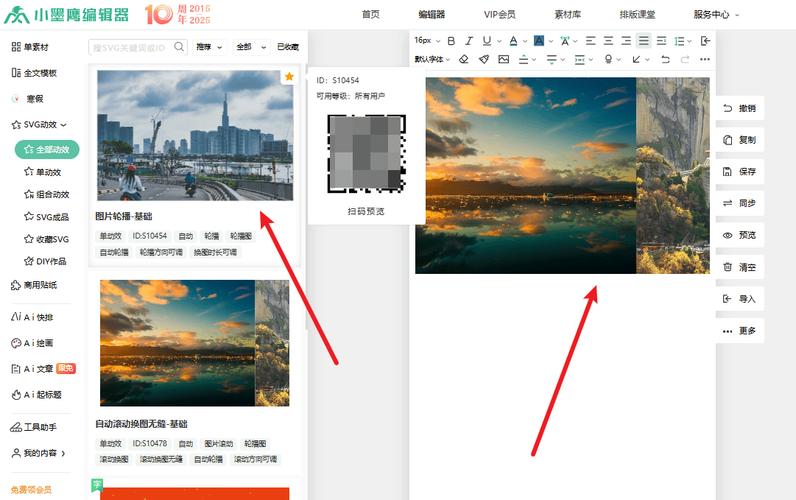Undo using the toolbar arrow icon
Screen dimensions: 796x500
coord(665,59)
